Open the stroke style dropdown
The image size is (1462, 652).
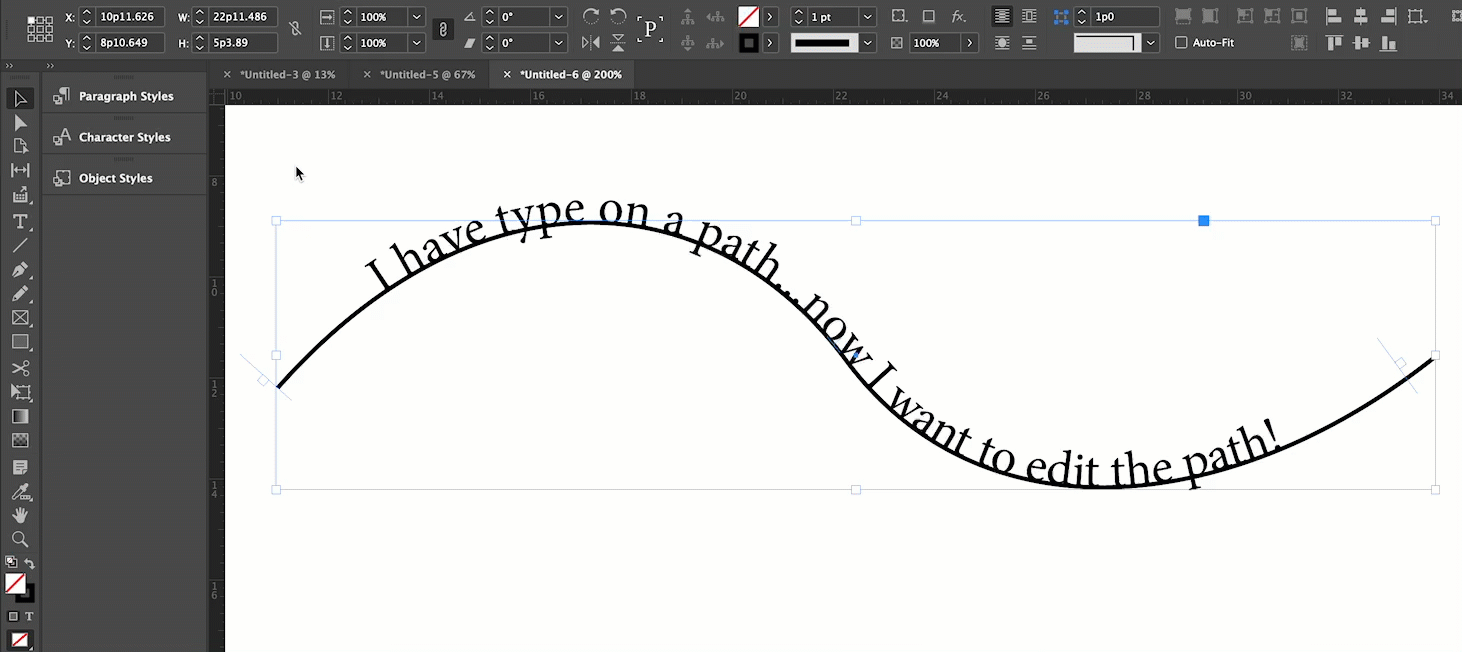point(867,43)
